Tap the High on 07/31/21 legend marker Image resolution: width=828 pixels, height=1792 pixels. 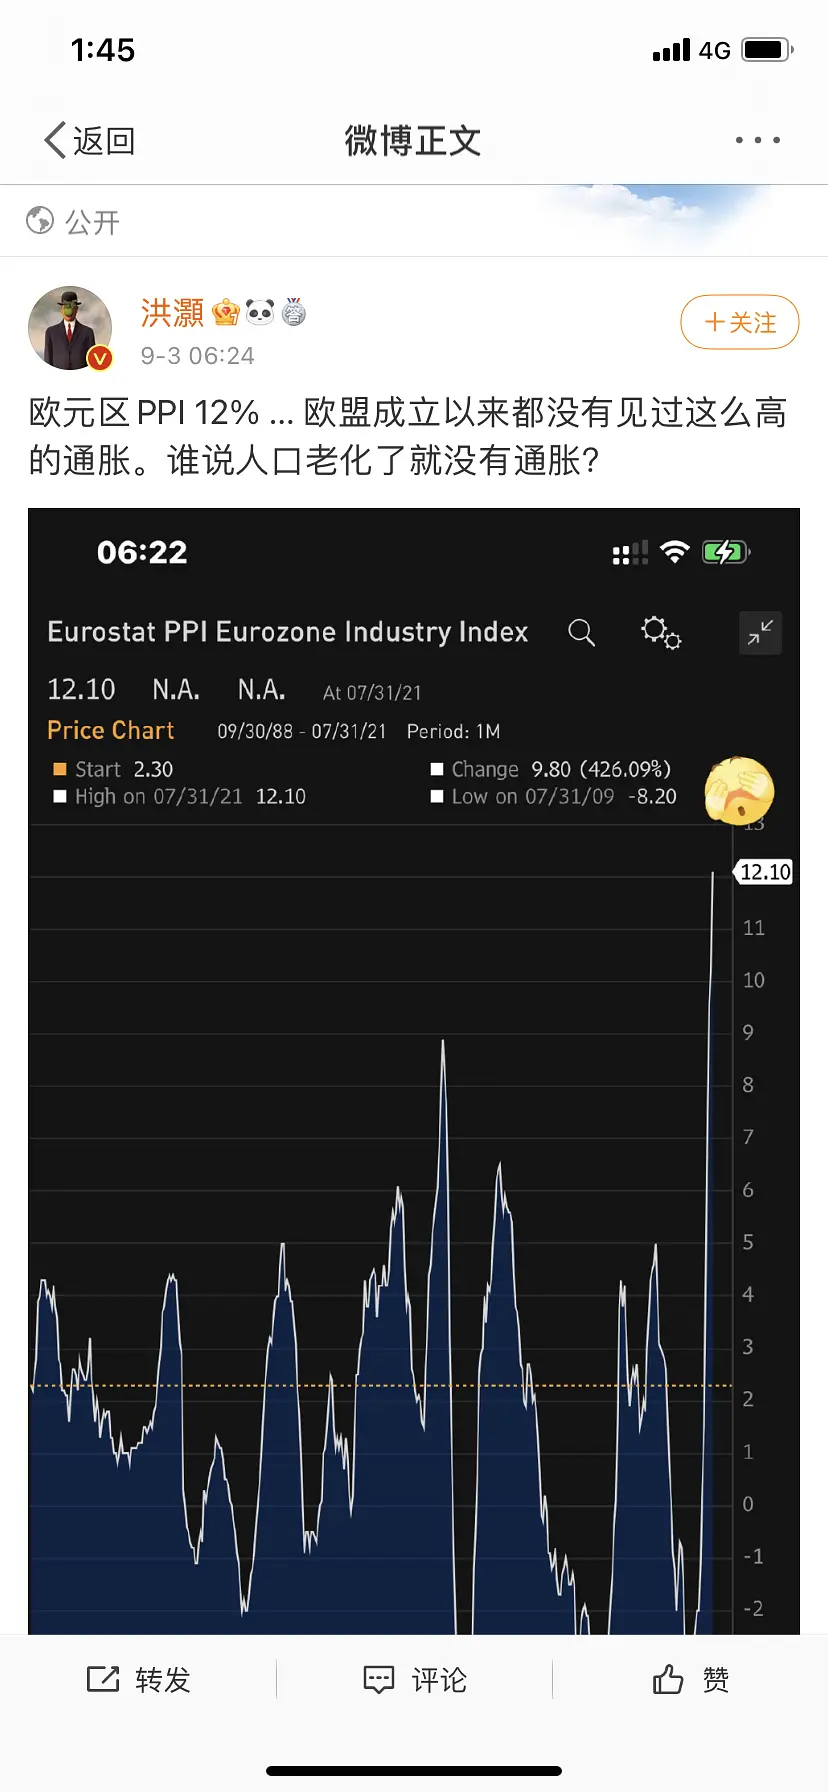tap(60, 796)
